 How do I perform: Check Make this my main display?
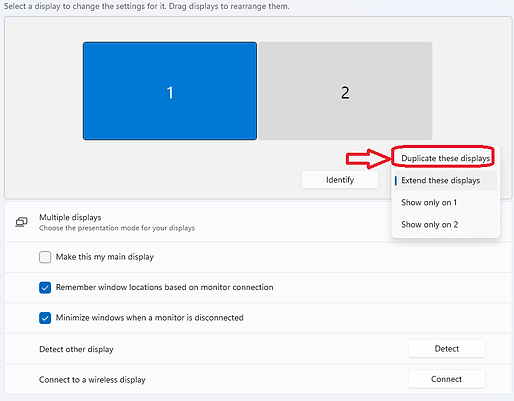tap(45, 257)
